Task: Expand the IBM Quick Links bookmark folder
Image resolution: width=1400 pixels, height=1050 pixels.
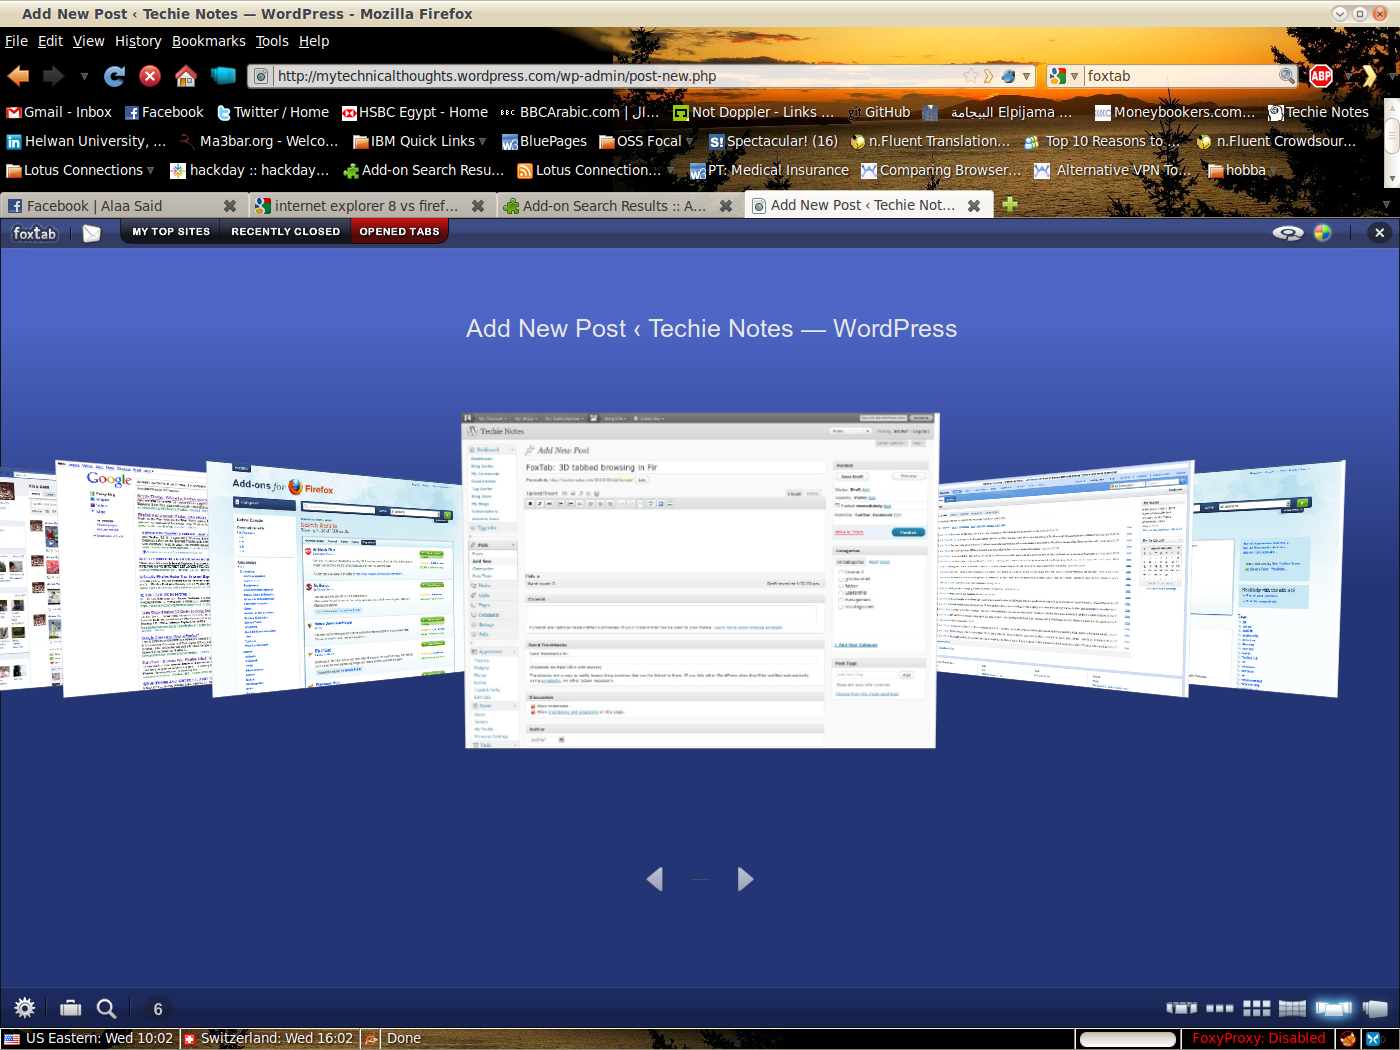Action: 420,141
